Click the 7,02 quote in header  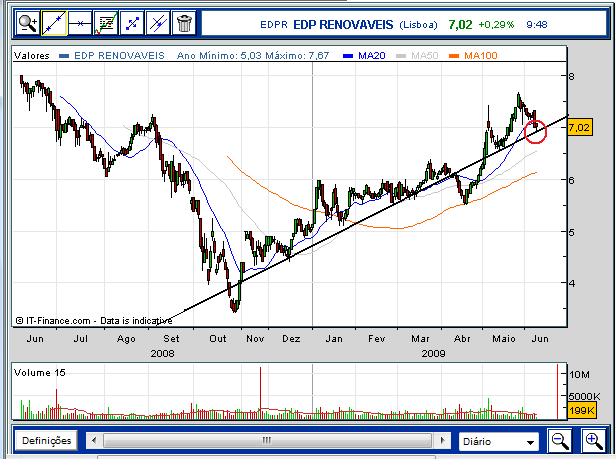tap(460, 24)
